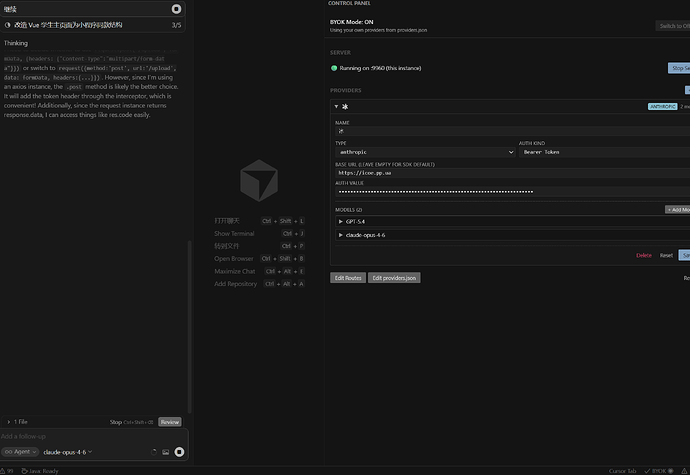Click the chat panel vertical scrollbar
This screenshot has width=690, height=475.
click(x=190, y=327)
